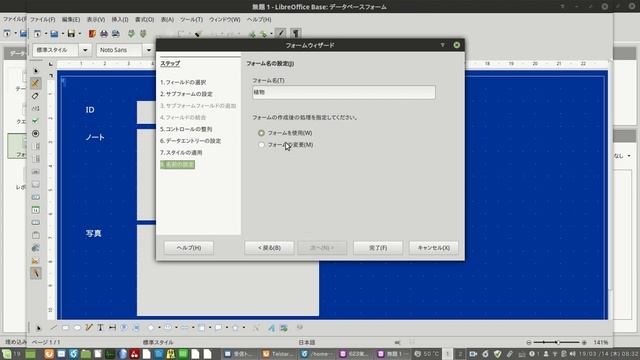Open the Telstar taskbar window entry
Viewport: 640px width, 360px height.
[x=278, y=353]
